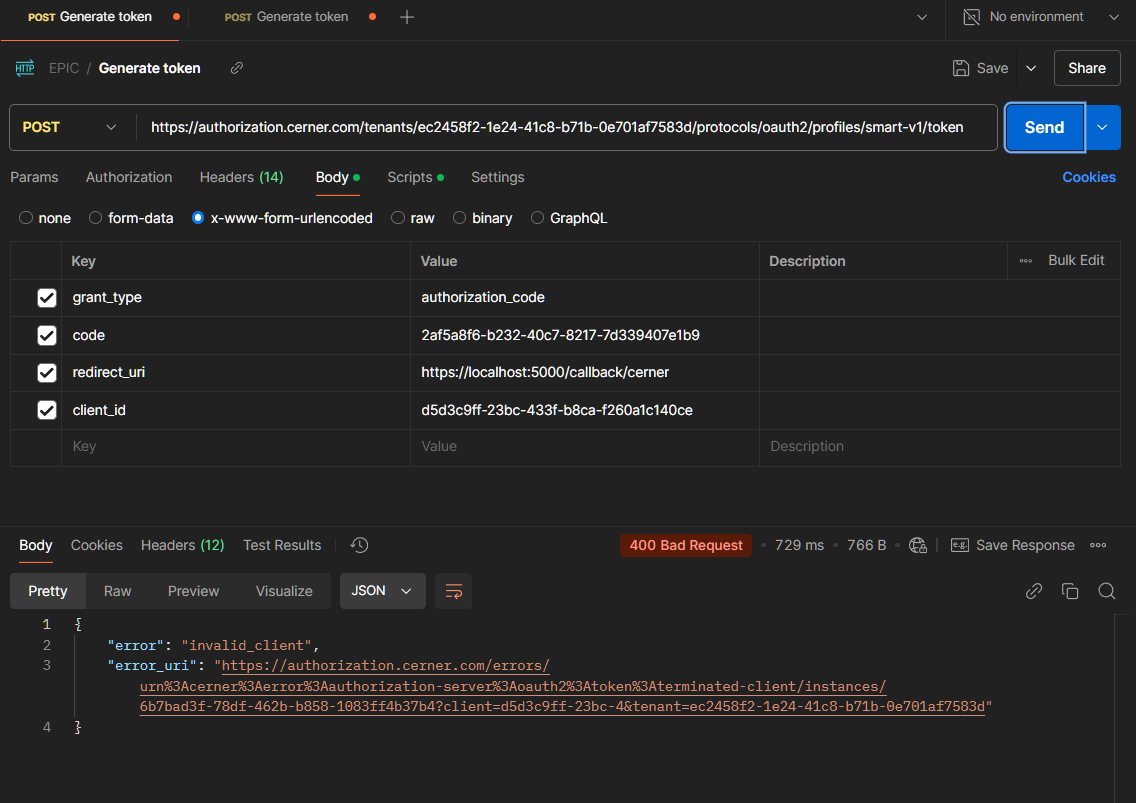Screen dimensions: 1136x803
Task: Click the network globe icon in response bar
Action: pyautogui.click(x=918, y=545)
